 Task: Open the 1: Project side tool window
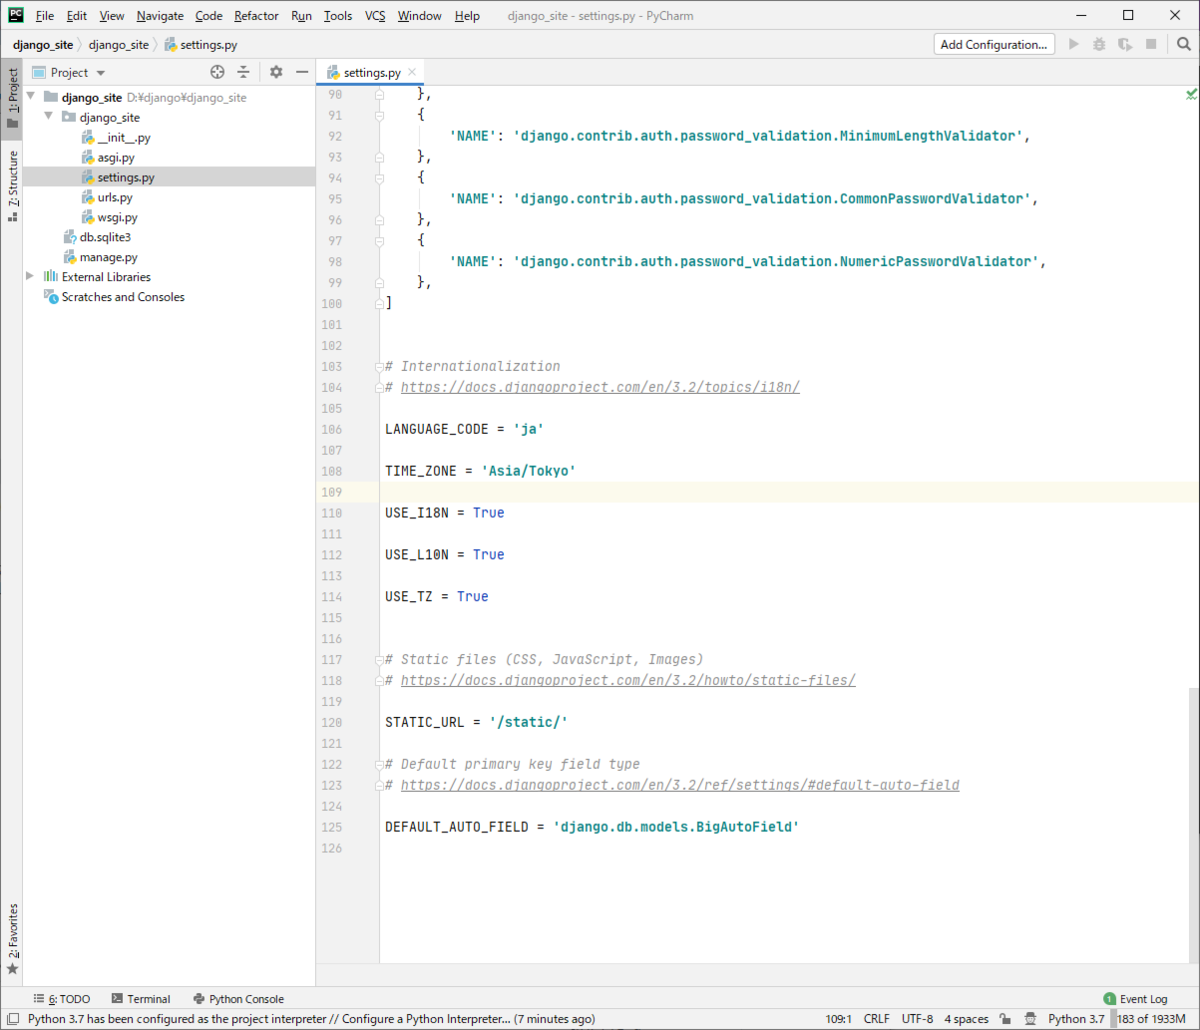point(12,98)
